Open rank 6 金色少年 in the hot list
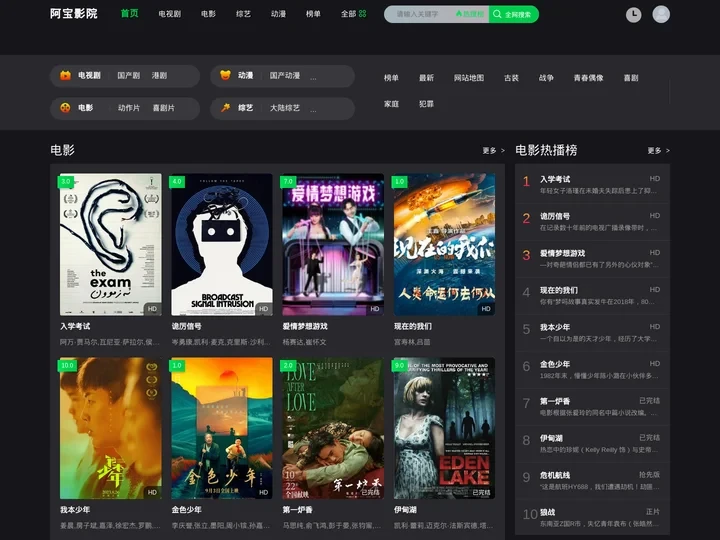Viewport: 720px width, 540px height. pyautogui.click(x=592, y=370)
